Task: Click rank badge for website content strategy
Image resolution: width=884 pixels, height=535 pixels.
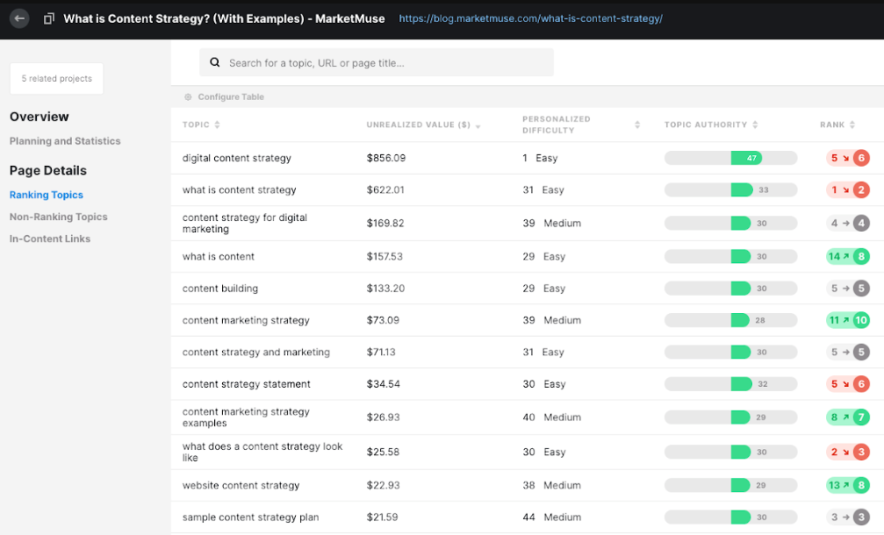Action: (x=848, y=486)
